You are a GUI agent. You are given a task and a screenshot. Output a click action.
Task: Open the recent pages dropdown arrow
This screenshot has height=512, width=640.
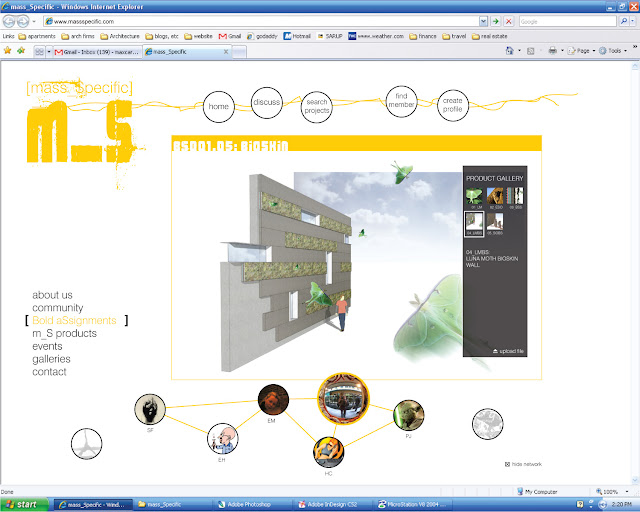click(34, 21)
